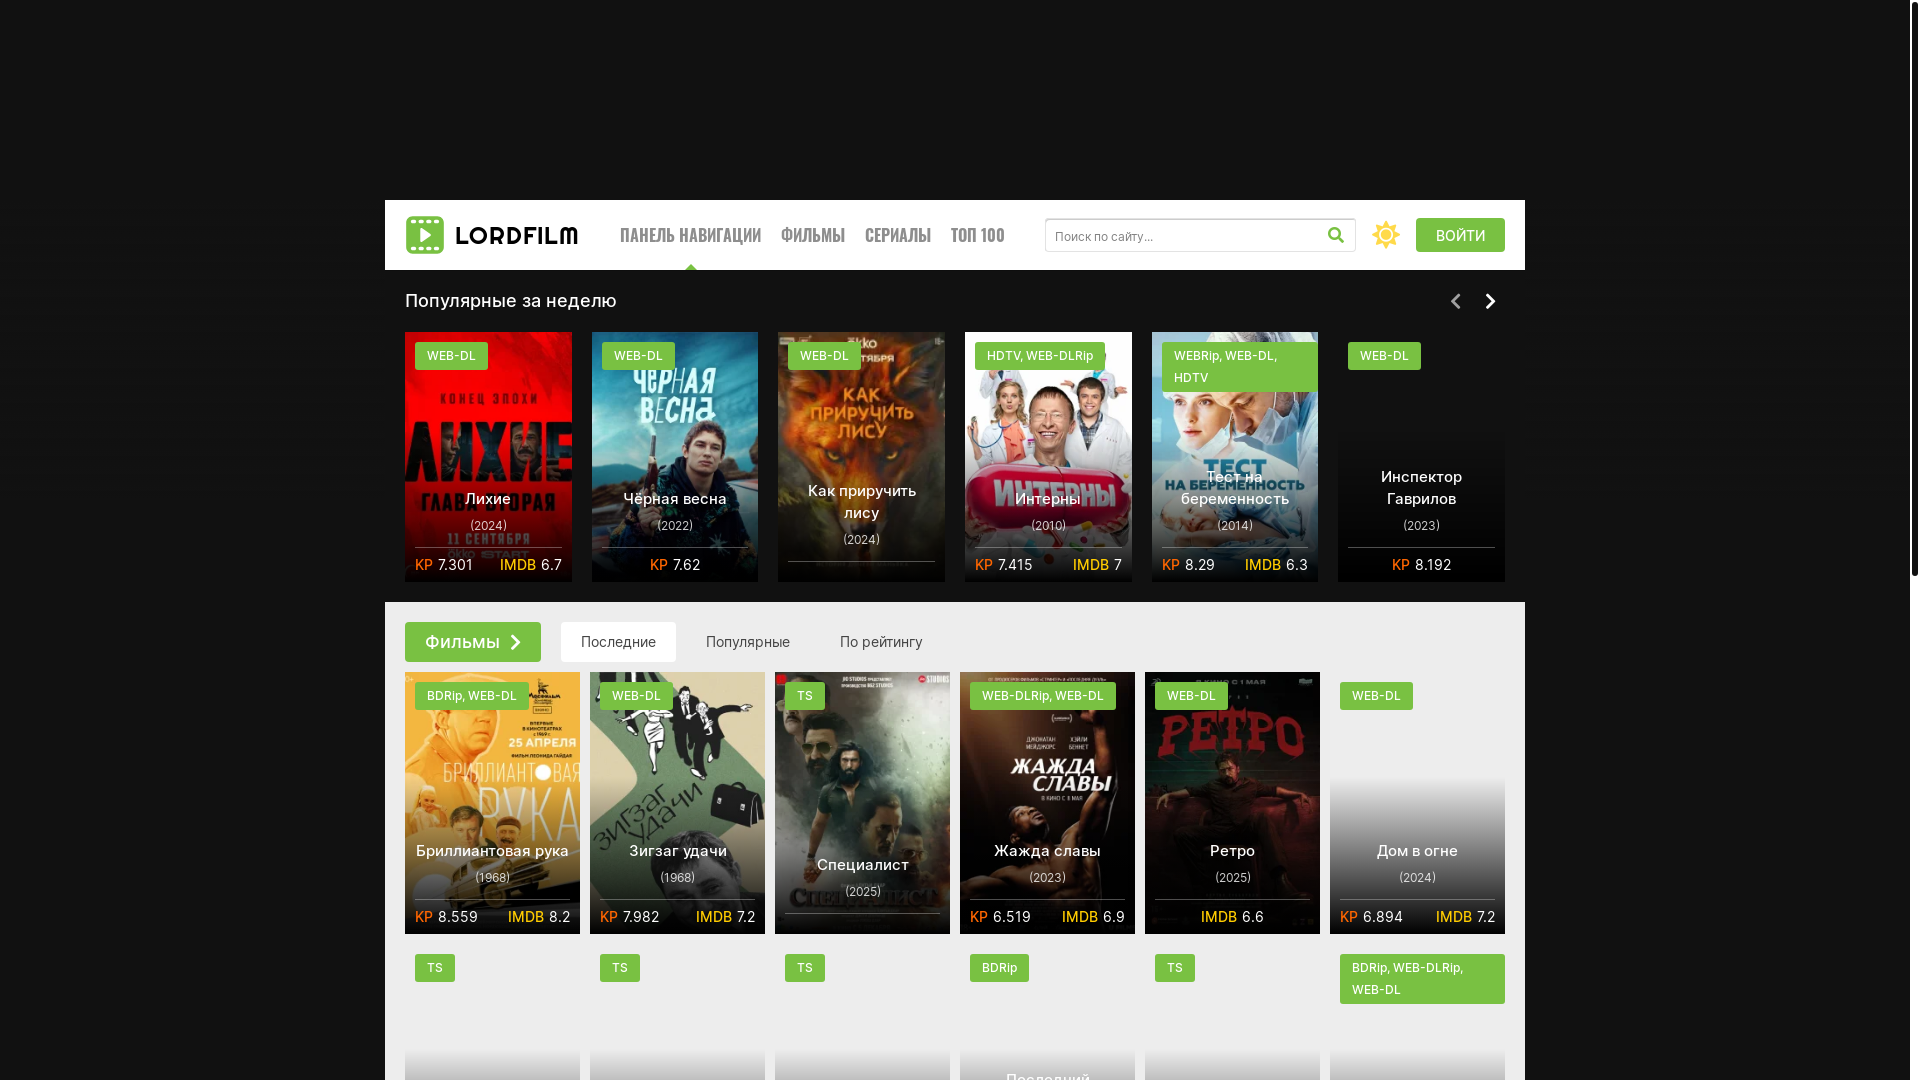1920x1080 pixels.
Task: Open the Лихие (2024) poster
Action: click(488, 457)
